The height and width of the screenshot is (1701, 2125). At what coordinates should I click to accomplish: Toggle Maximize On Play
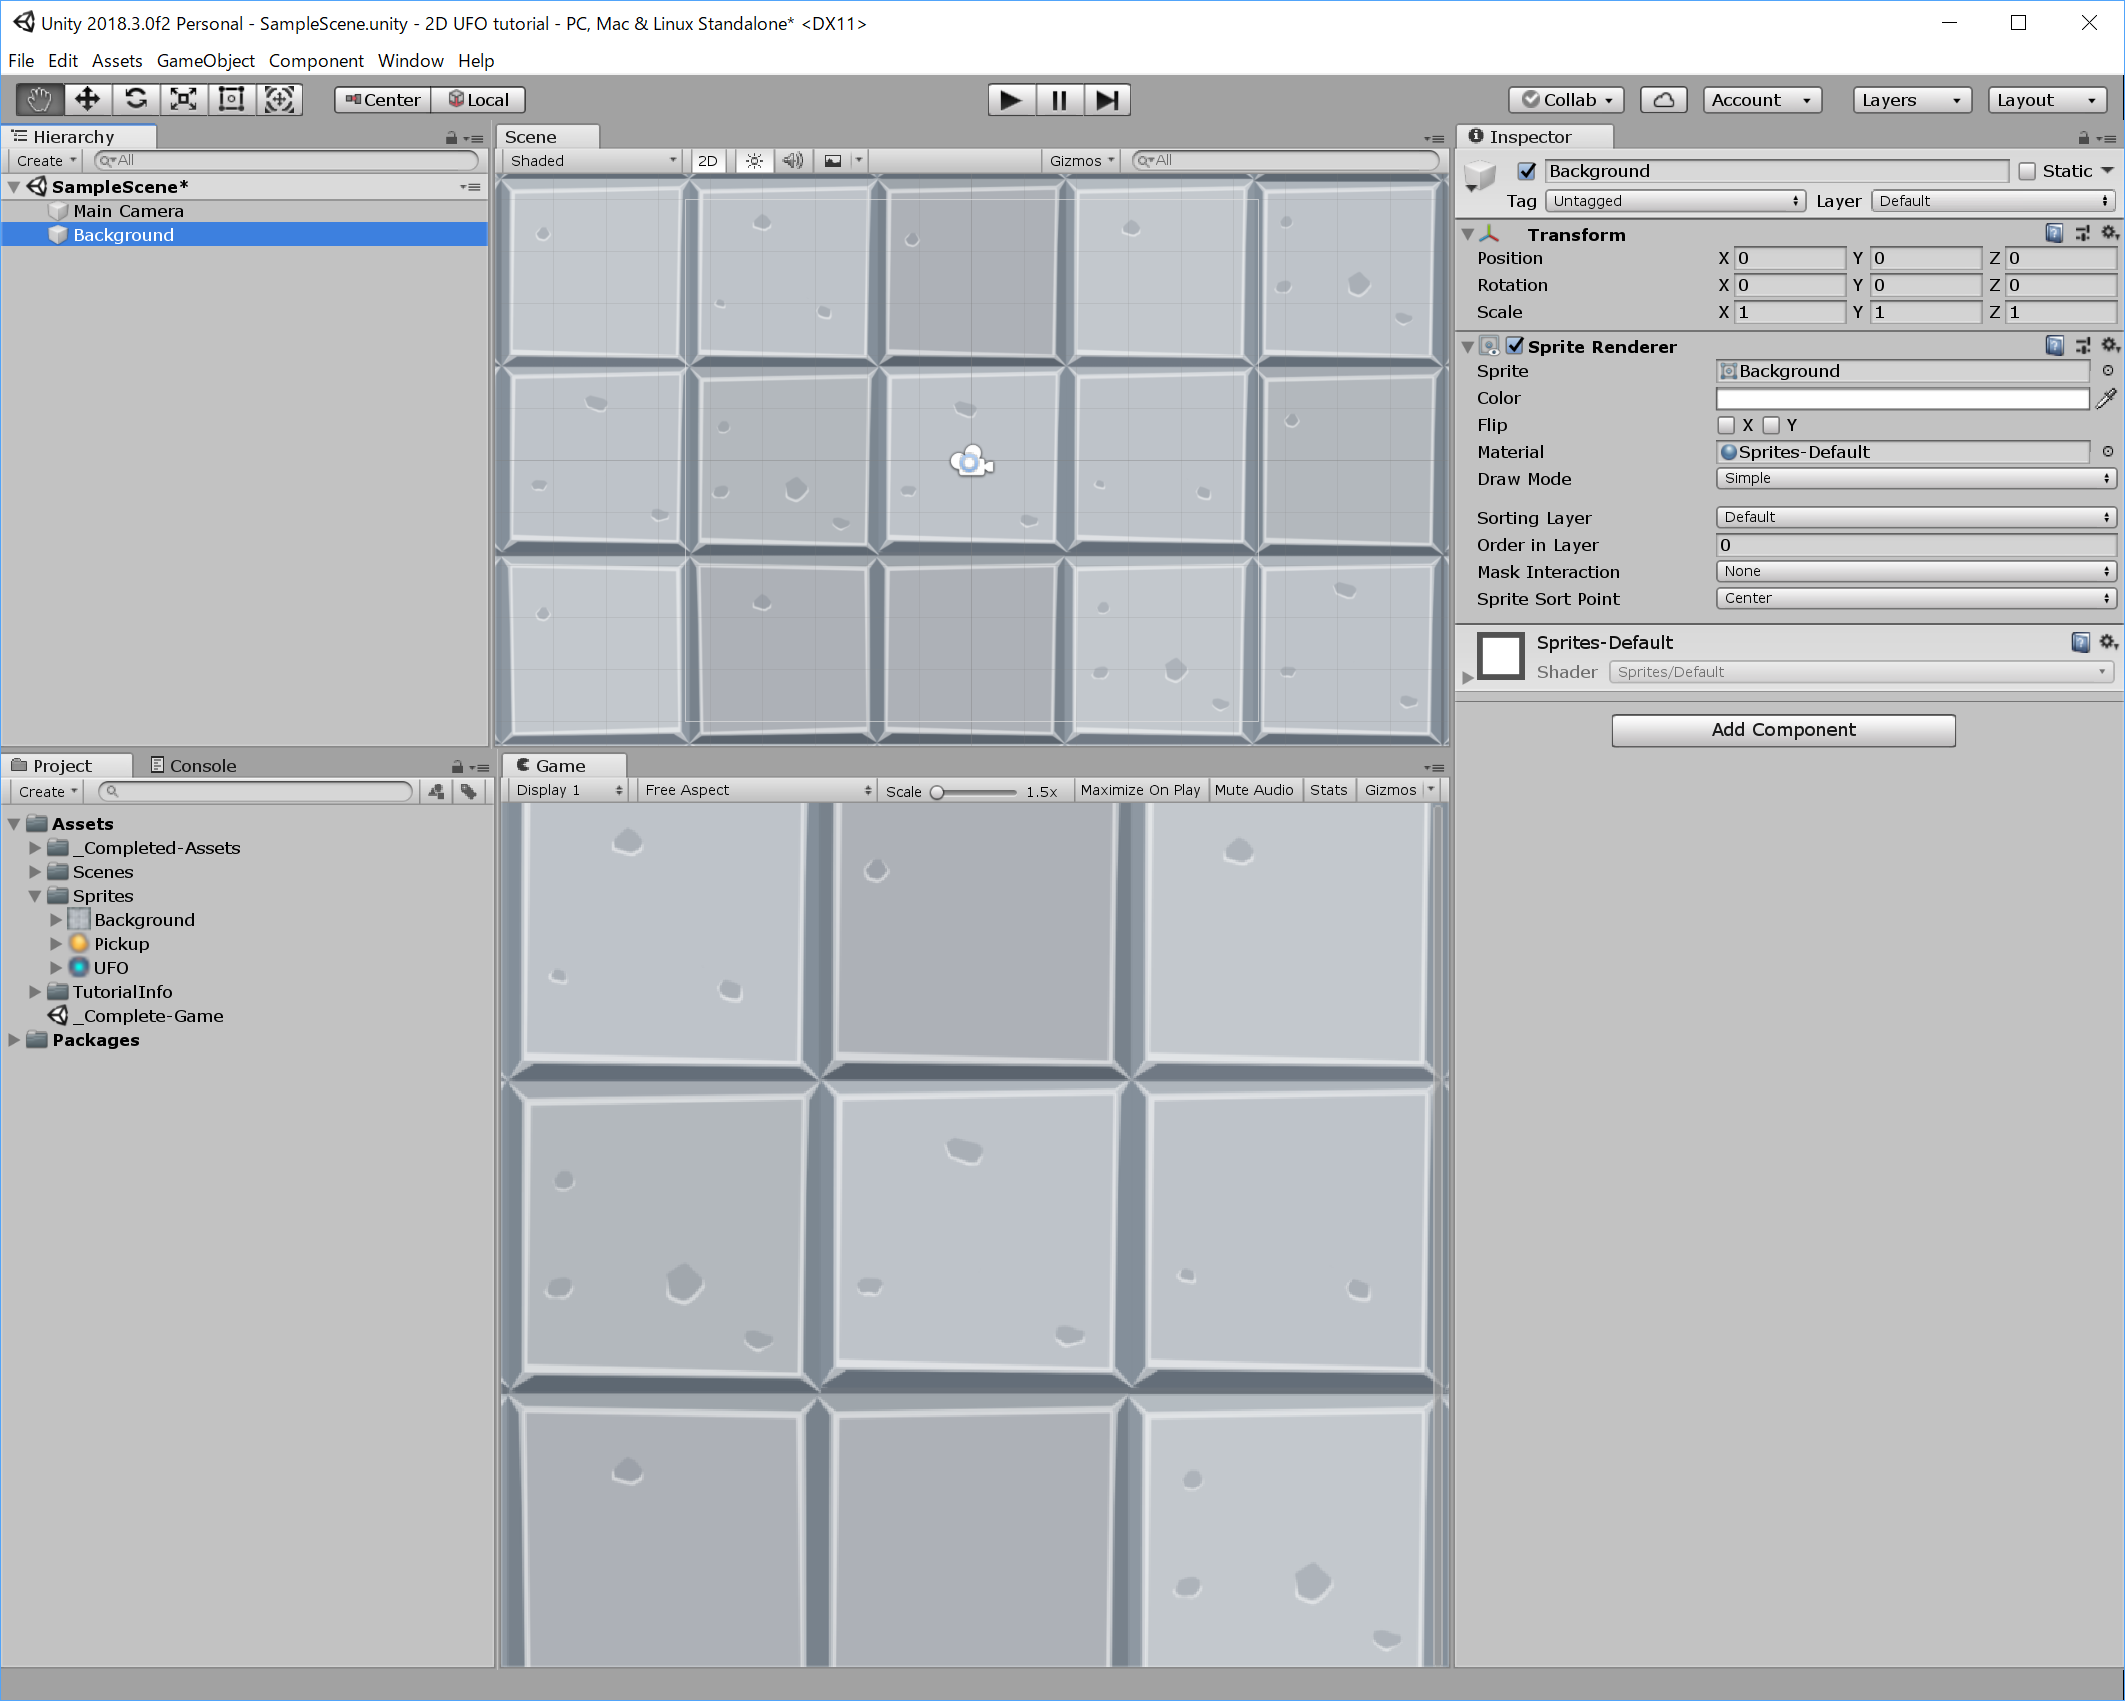pyautogui.click(x=1140, y=790)
